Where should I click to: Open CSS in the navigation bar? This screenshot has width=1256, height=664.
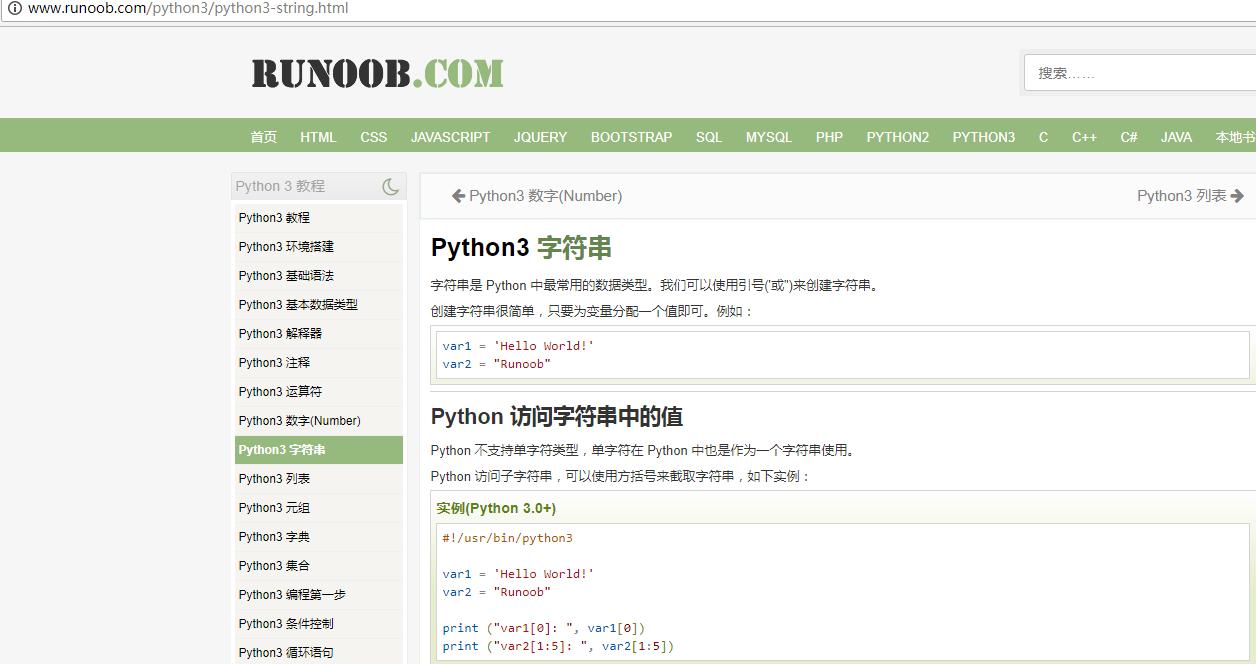point(374,137)
